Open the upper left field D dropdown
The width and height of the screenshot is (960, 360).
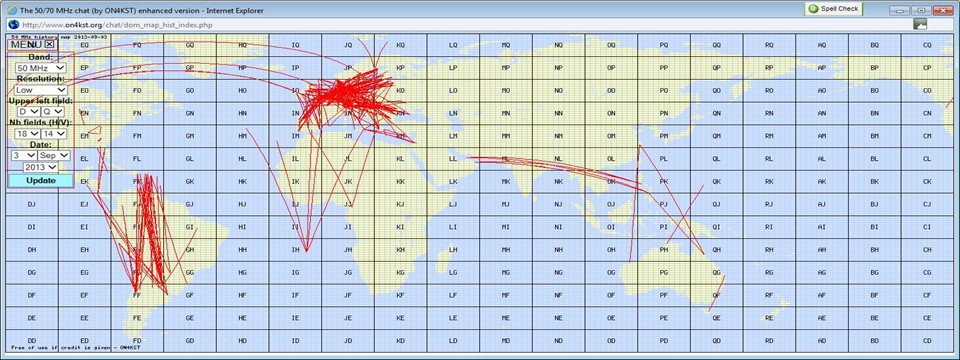click(x=29, y=111)
